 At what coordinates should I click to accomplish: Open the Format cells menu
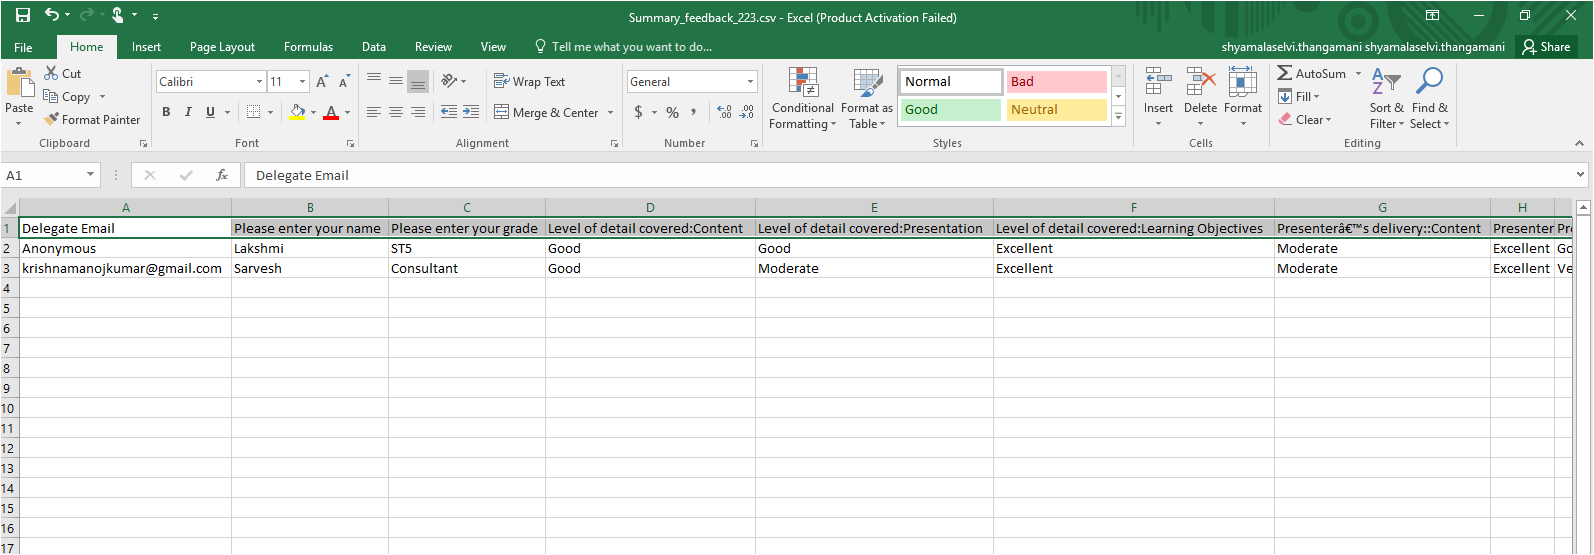click(1243, 97)
